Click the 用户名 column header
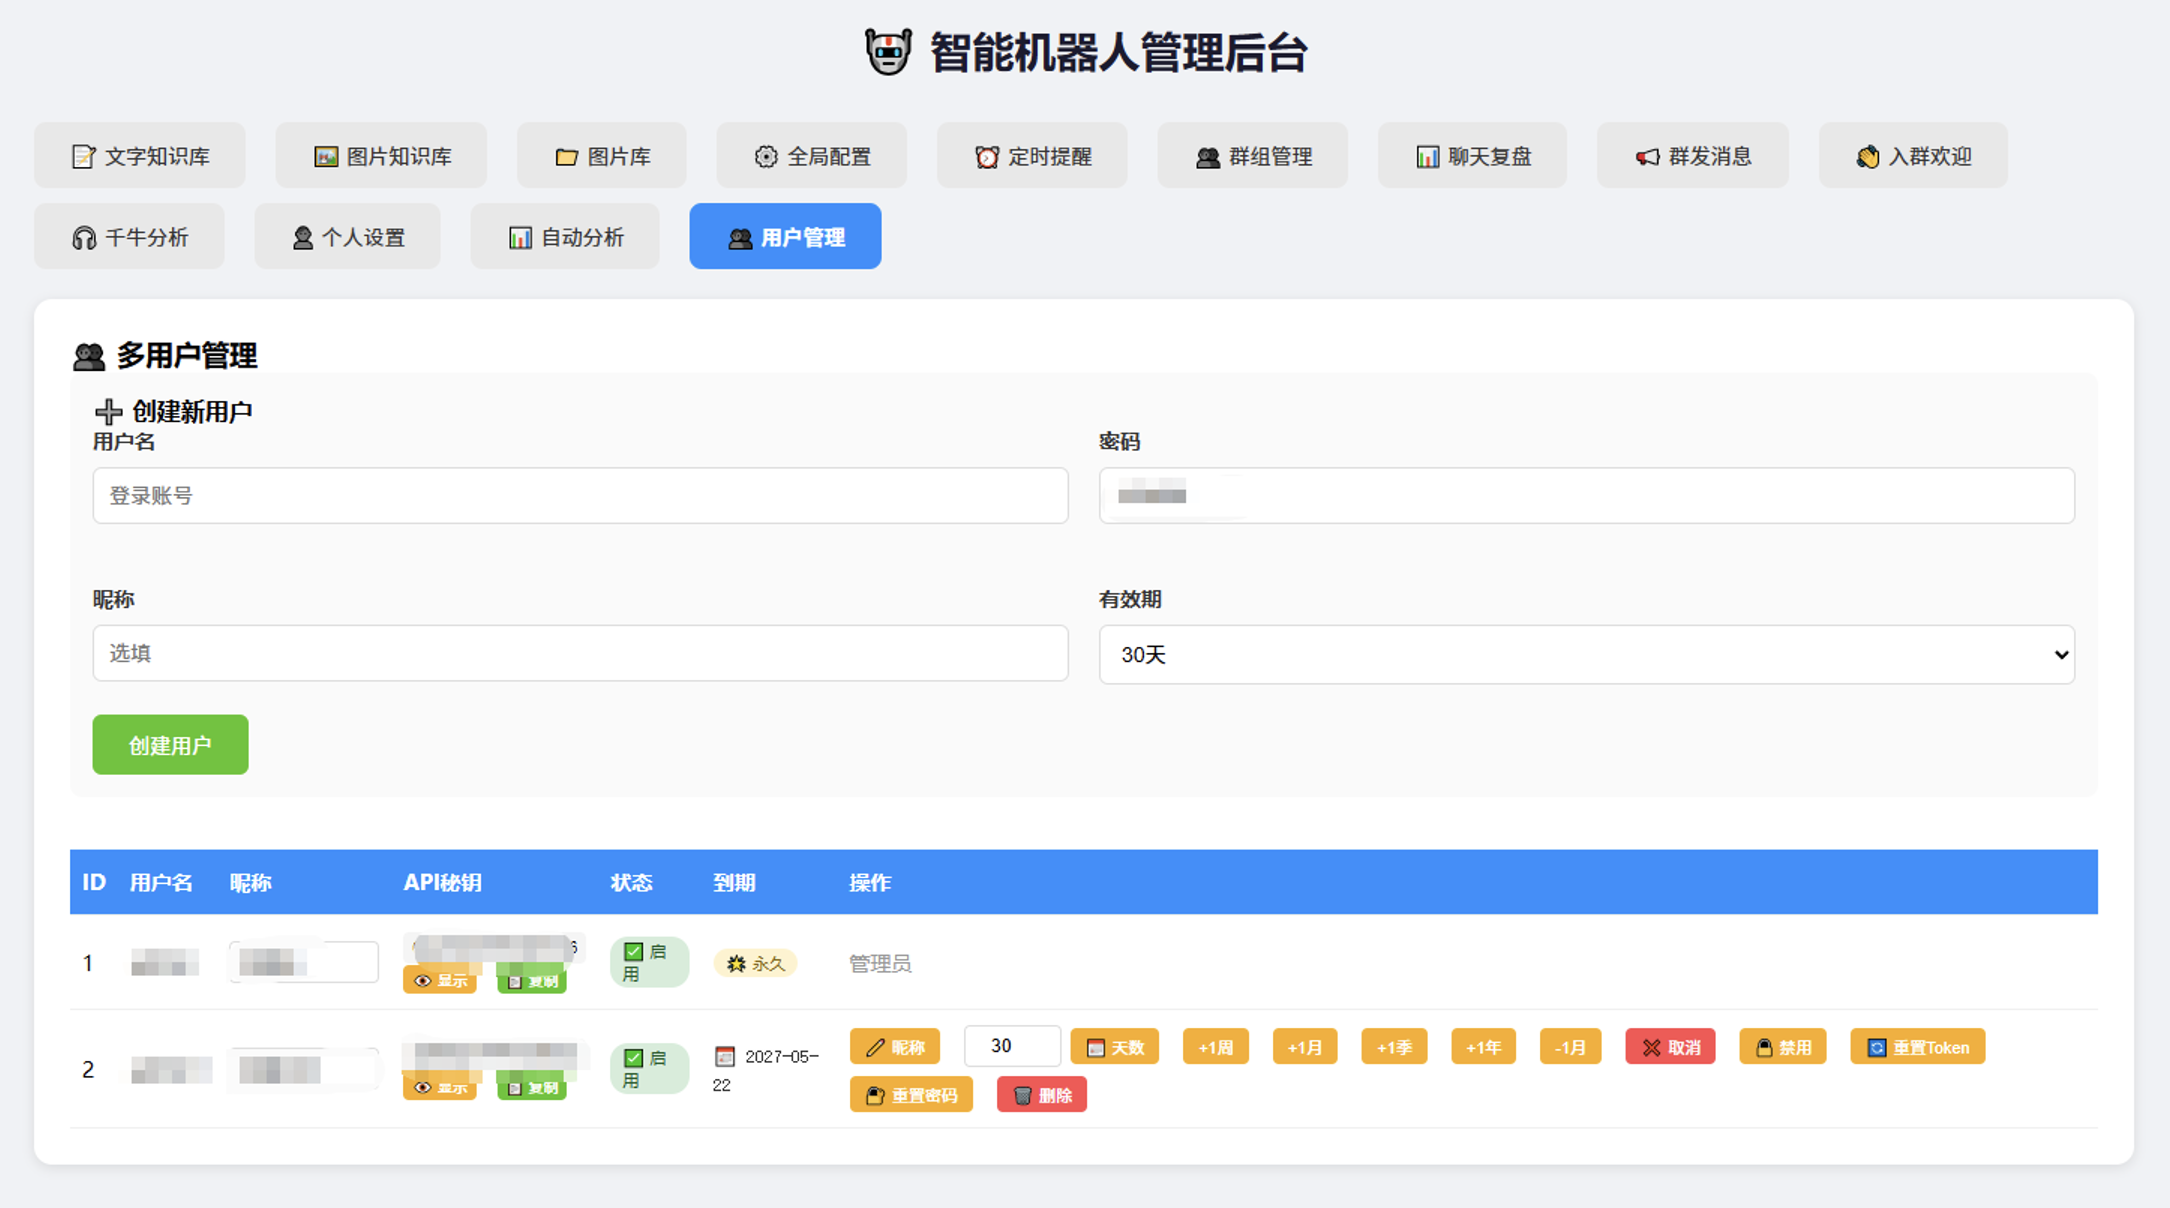Screen dimensions: 2170x1208 (x=161, y=883)
